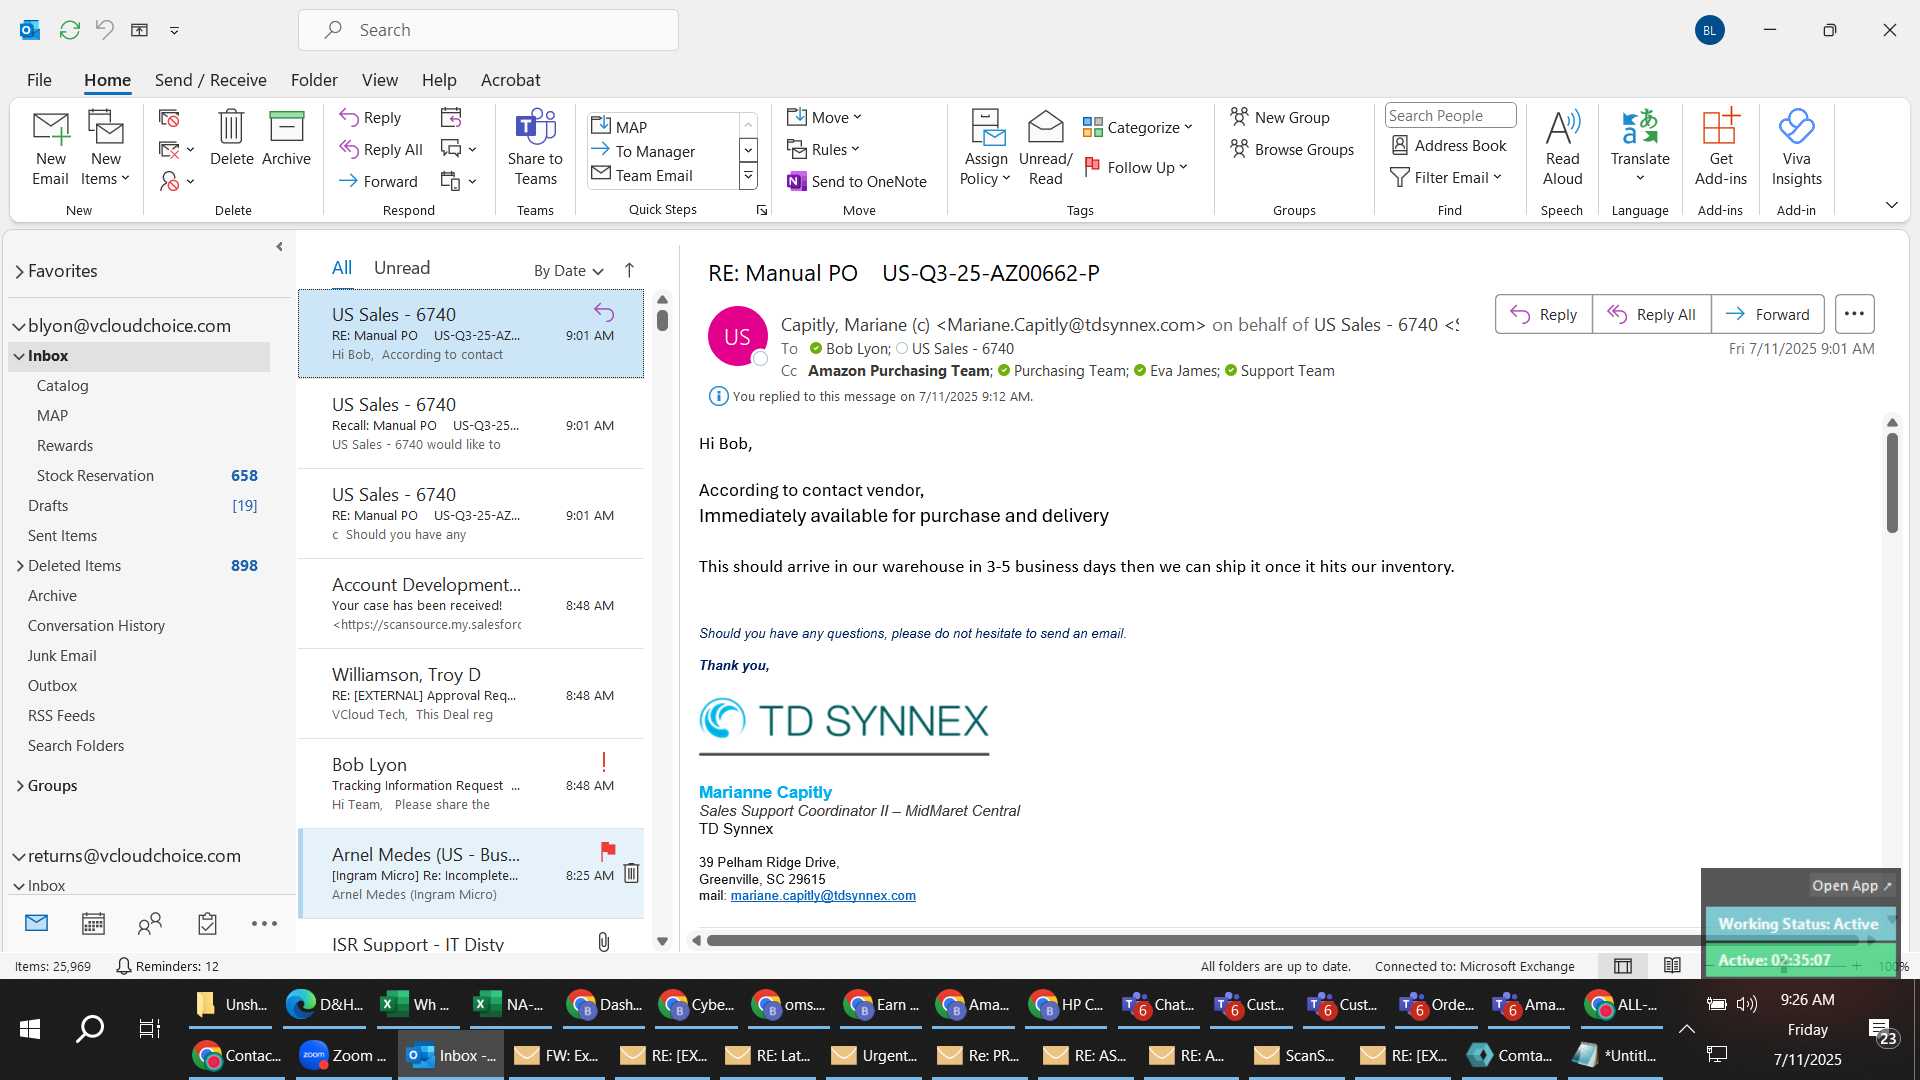Viewport: 1920px width, 1080px height.
Task: Collapse returns@vcloudchoice.com account
Action: pyautogui.click(x=18, y=856)
